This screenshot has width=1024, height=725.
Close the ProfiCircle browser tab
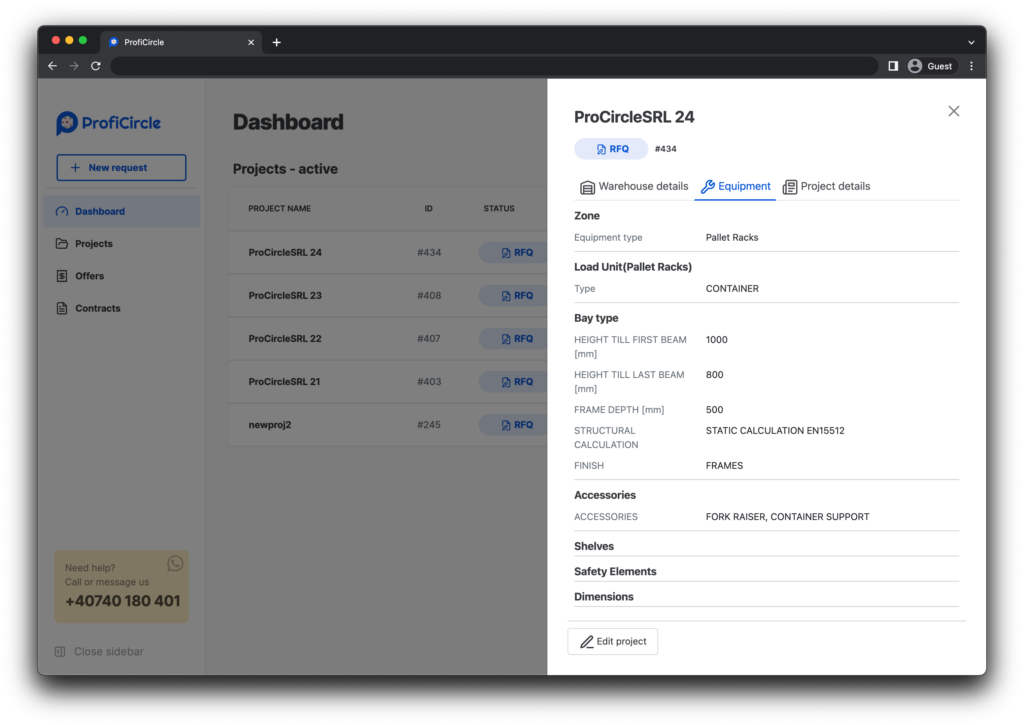tap(251, 42)
